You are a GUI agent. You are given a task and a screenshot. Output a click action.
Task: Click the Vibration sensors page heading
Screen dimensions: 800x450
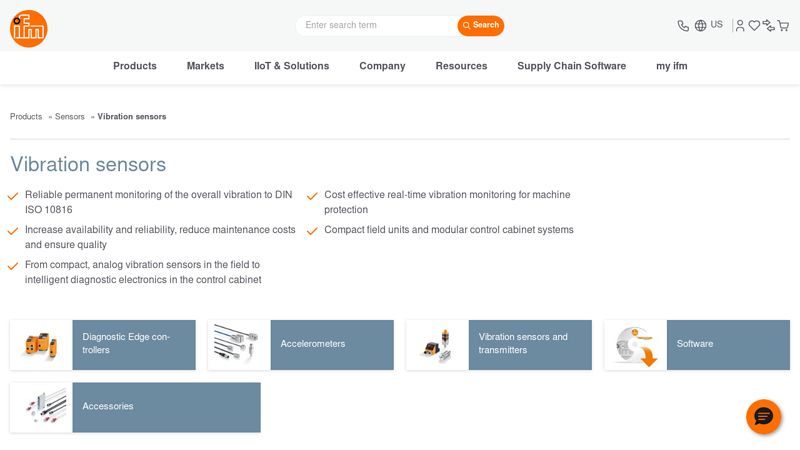[88, 164]
